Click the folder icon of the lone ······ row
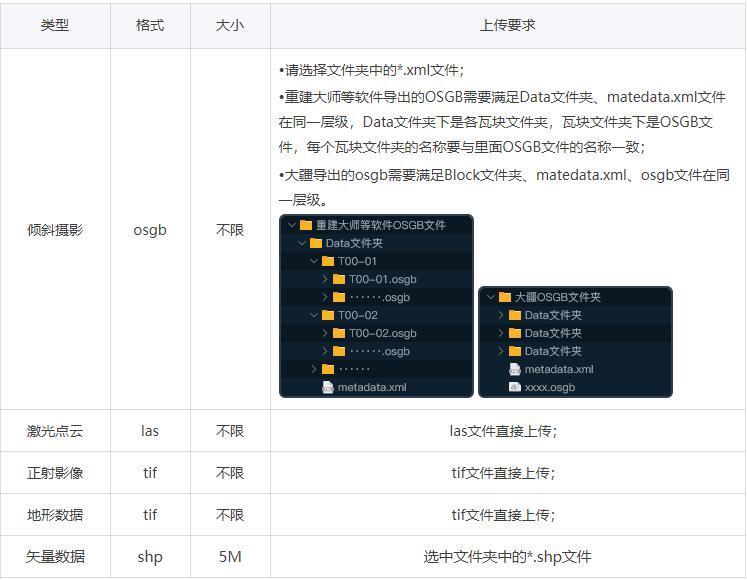747x580 pixels. pos(328,369)
